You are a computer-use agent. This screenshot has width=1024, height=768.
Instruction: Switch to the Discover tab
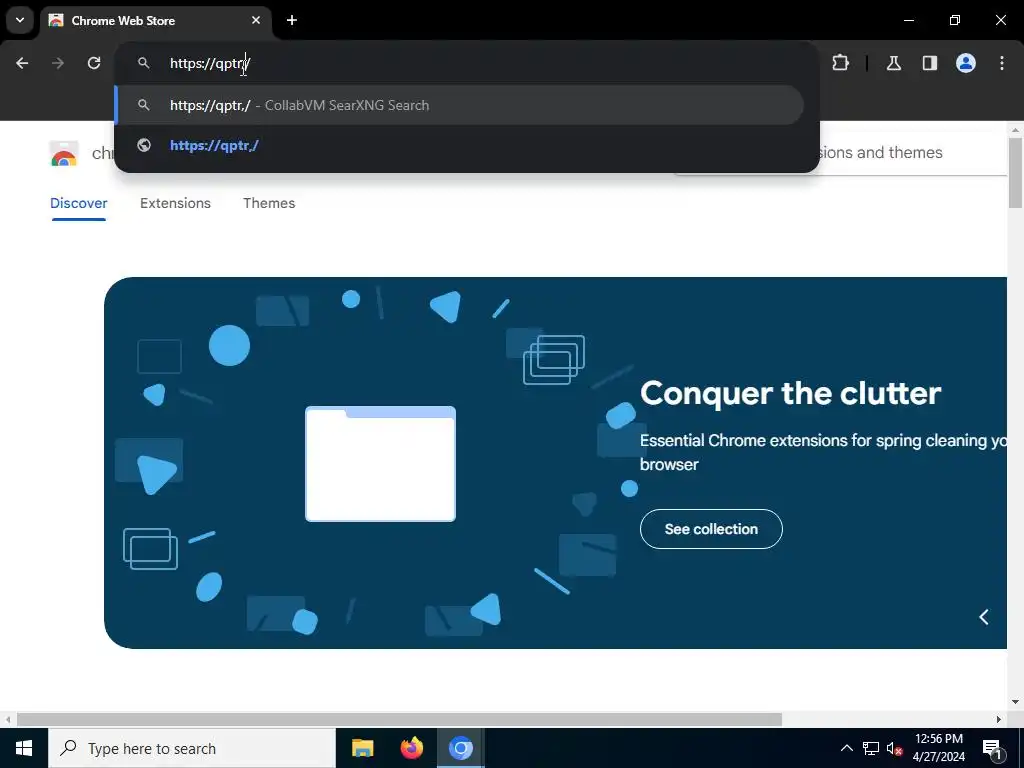(78, 203)
